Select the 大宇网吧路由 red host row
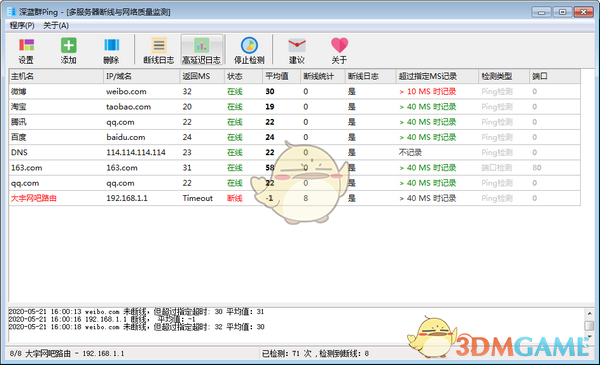 coord(294,198)
